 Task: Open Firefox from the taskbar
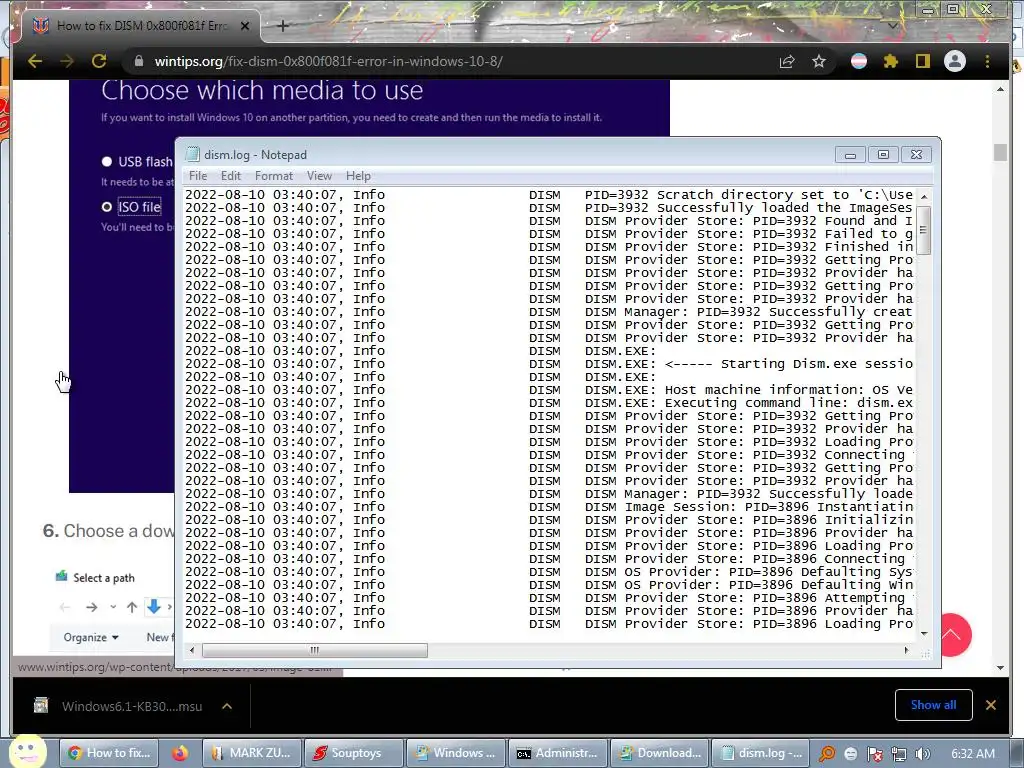pyautogui.click(x=180, y=753)
